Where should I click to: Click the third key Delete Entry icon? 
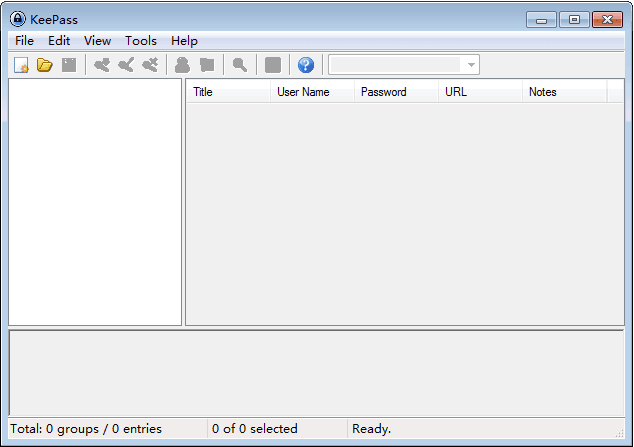click(150, 65)
